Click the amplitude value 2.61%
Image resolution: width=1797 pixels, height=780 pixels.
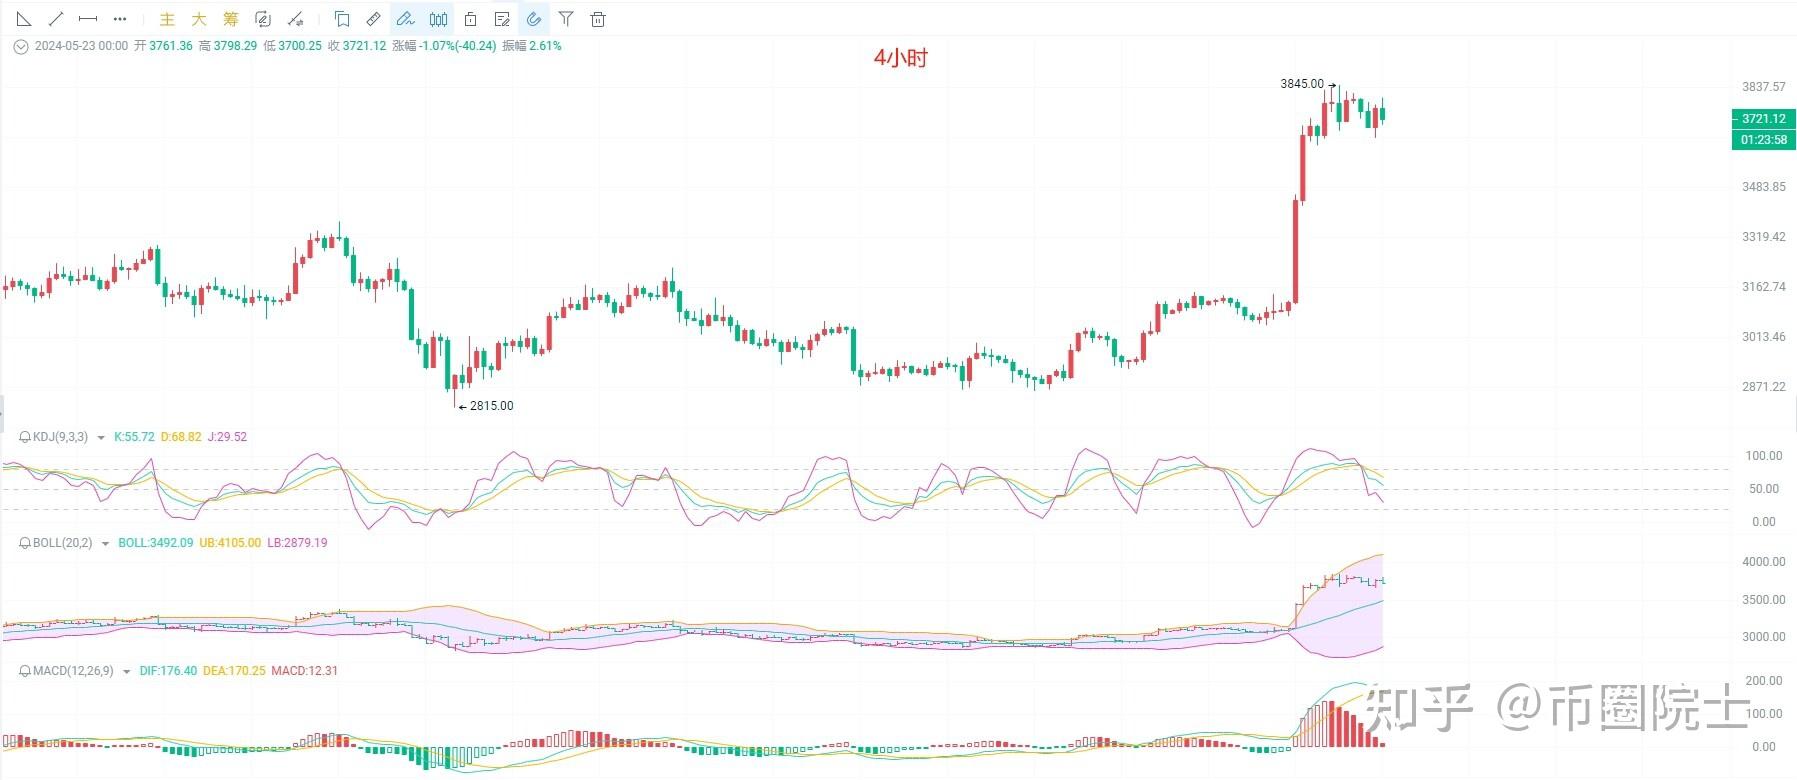click(545, 46)
